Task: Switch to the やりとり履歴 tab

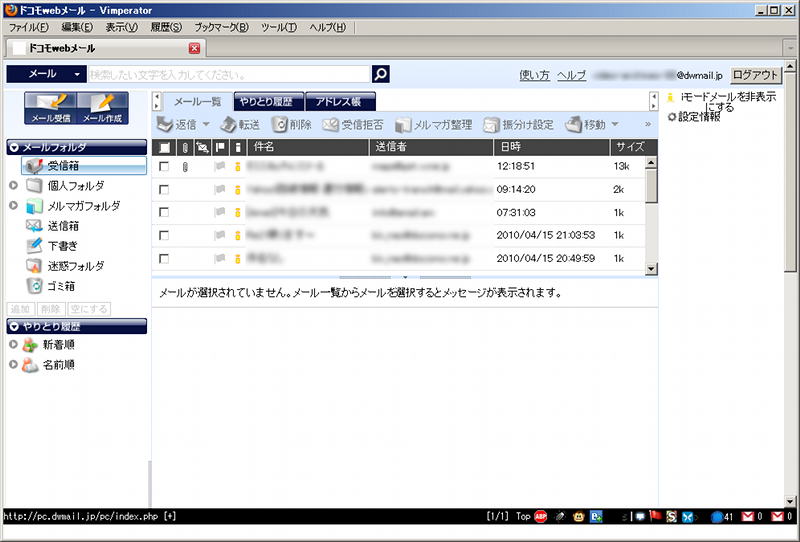Action: [x=269, y=102]
